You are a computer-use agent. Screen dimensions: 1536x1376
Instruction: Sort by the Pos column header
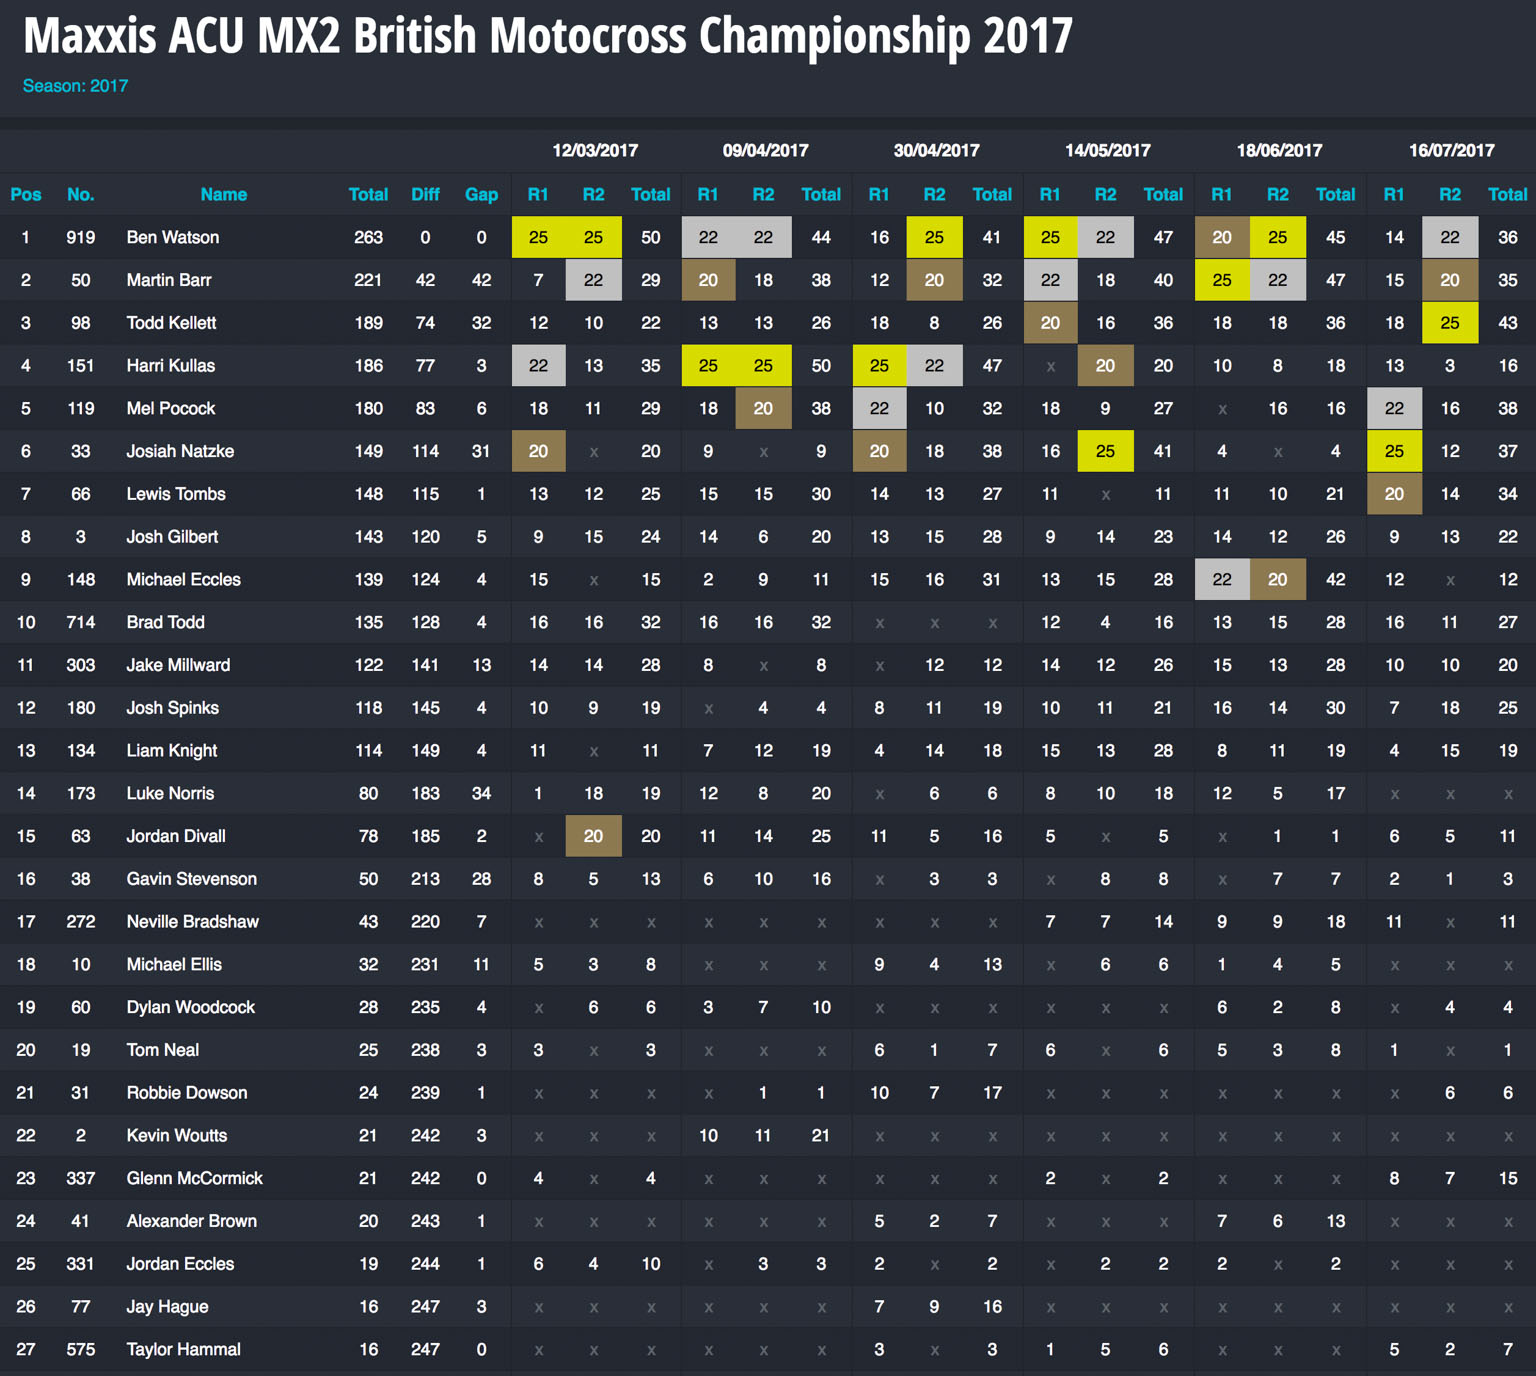coord(26,194)
